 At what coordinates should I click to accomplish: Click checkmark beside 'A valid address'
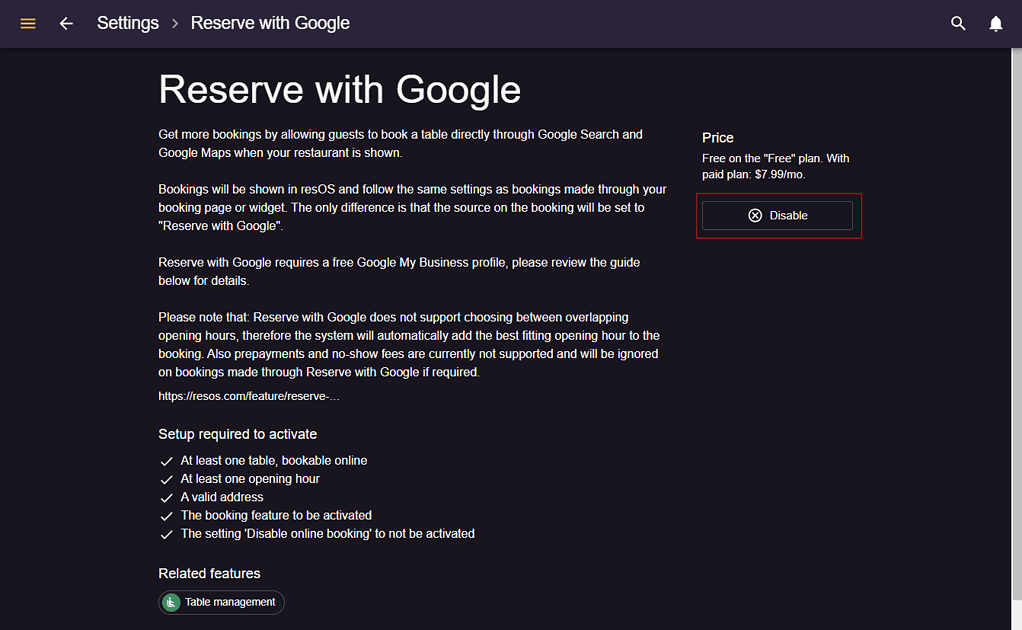(166, 498)
